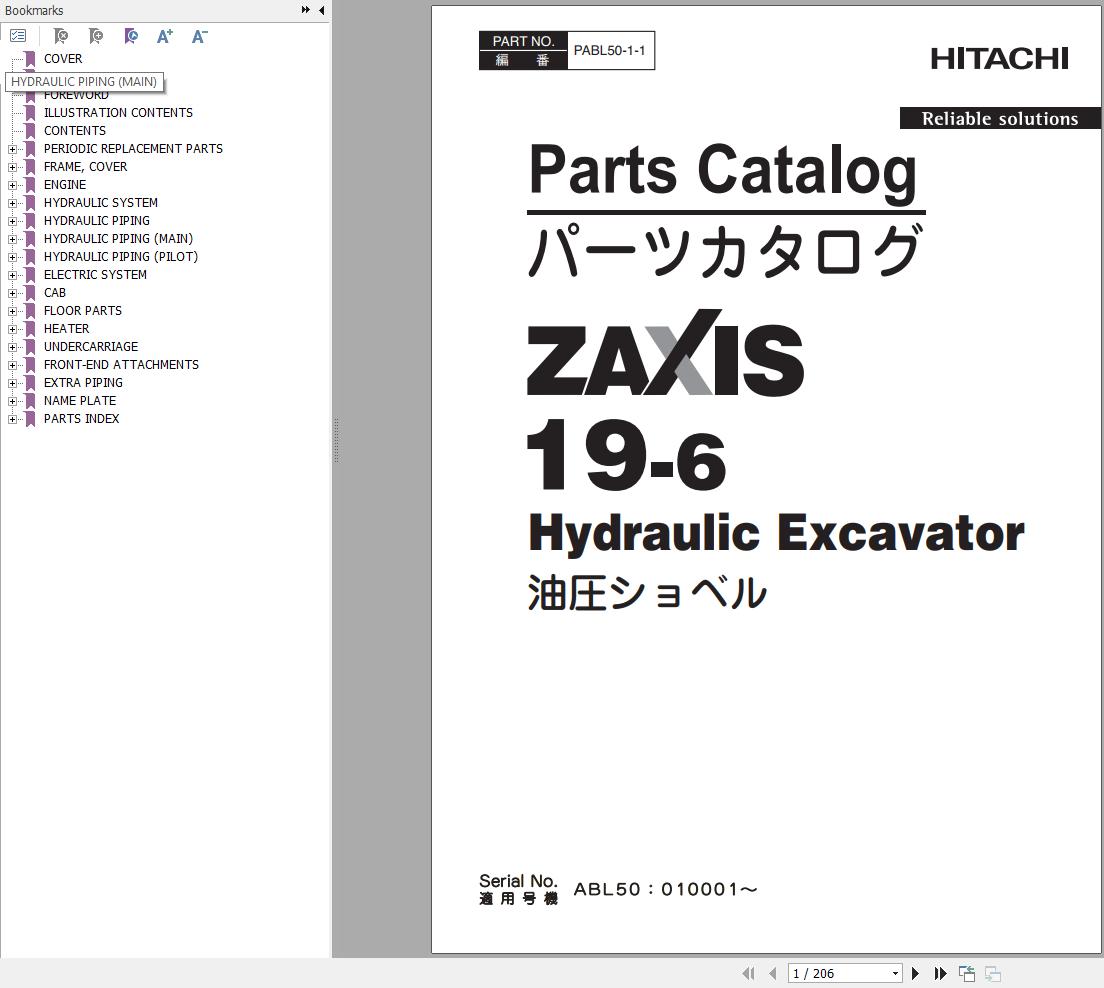The image size is (1104, 988).
Task: Click the bookmark icon beside COVER
Action: click(30, 59)
